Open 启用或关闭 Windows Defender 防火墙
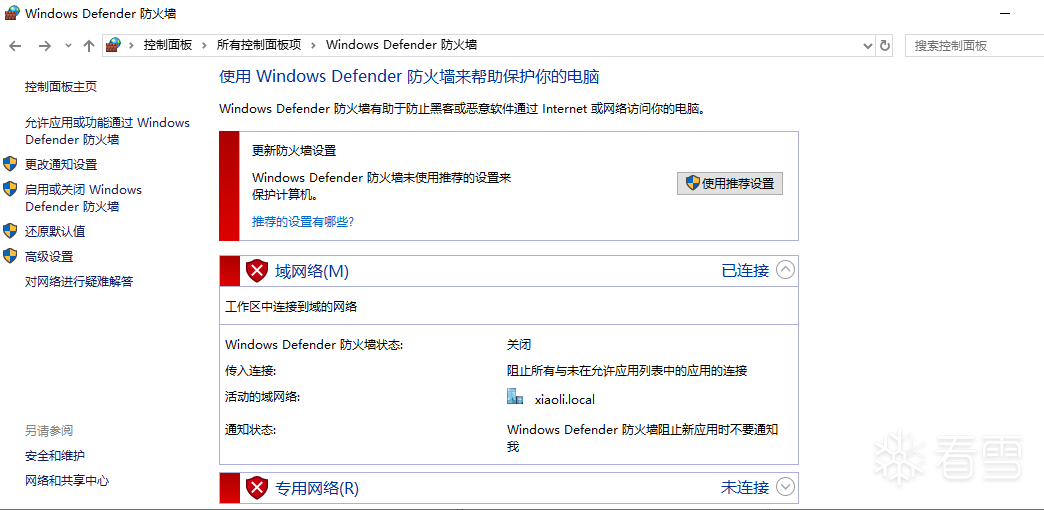Image resolution: width=1044 pixels, height=510 pixels. click(x=83, y=198)
